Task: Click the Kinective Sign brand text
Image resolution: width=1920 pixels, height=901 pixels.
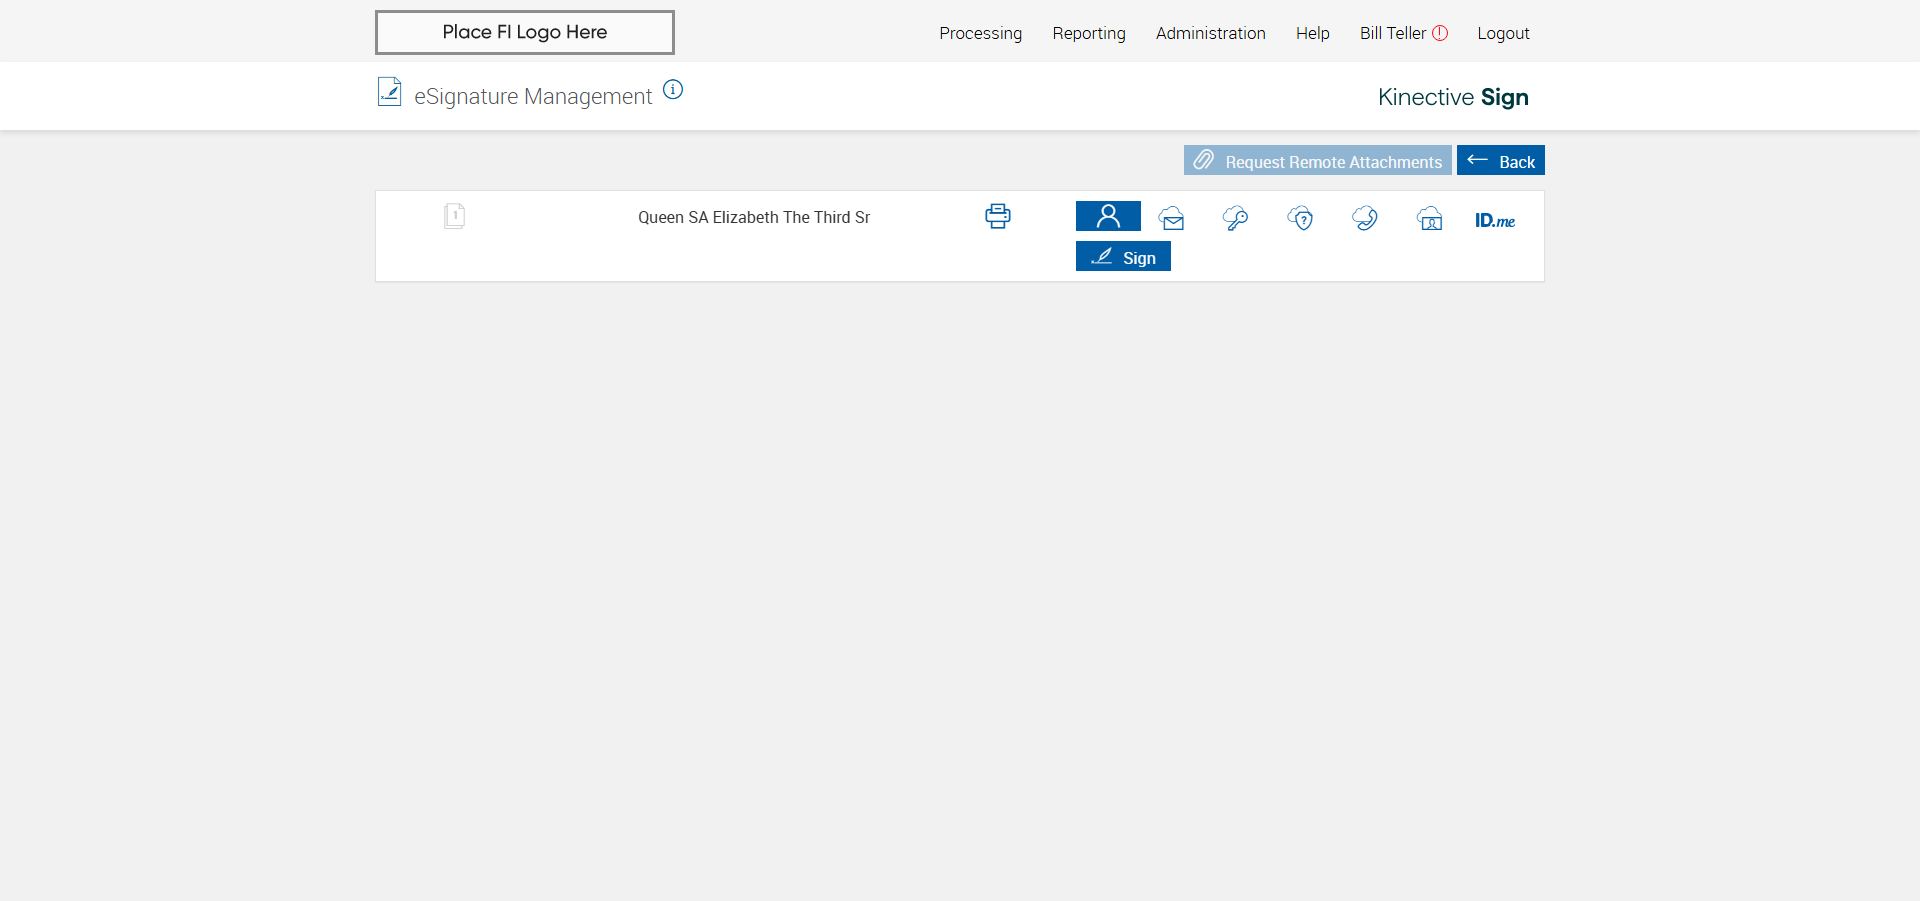Action: pyautogui.click(x=1453, y=97)
